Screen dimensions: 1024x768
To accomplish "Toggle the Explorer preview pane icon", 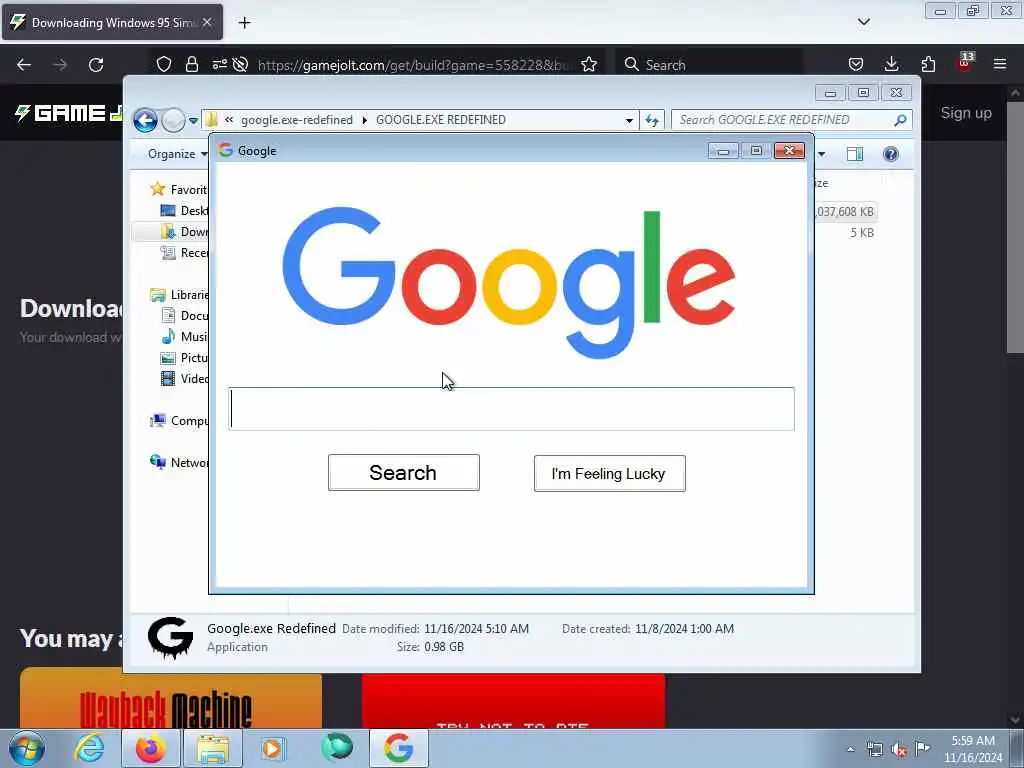I will pyautogui.click(x=855, y=154).
